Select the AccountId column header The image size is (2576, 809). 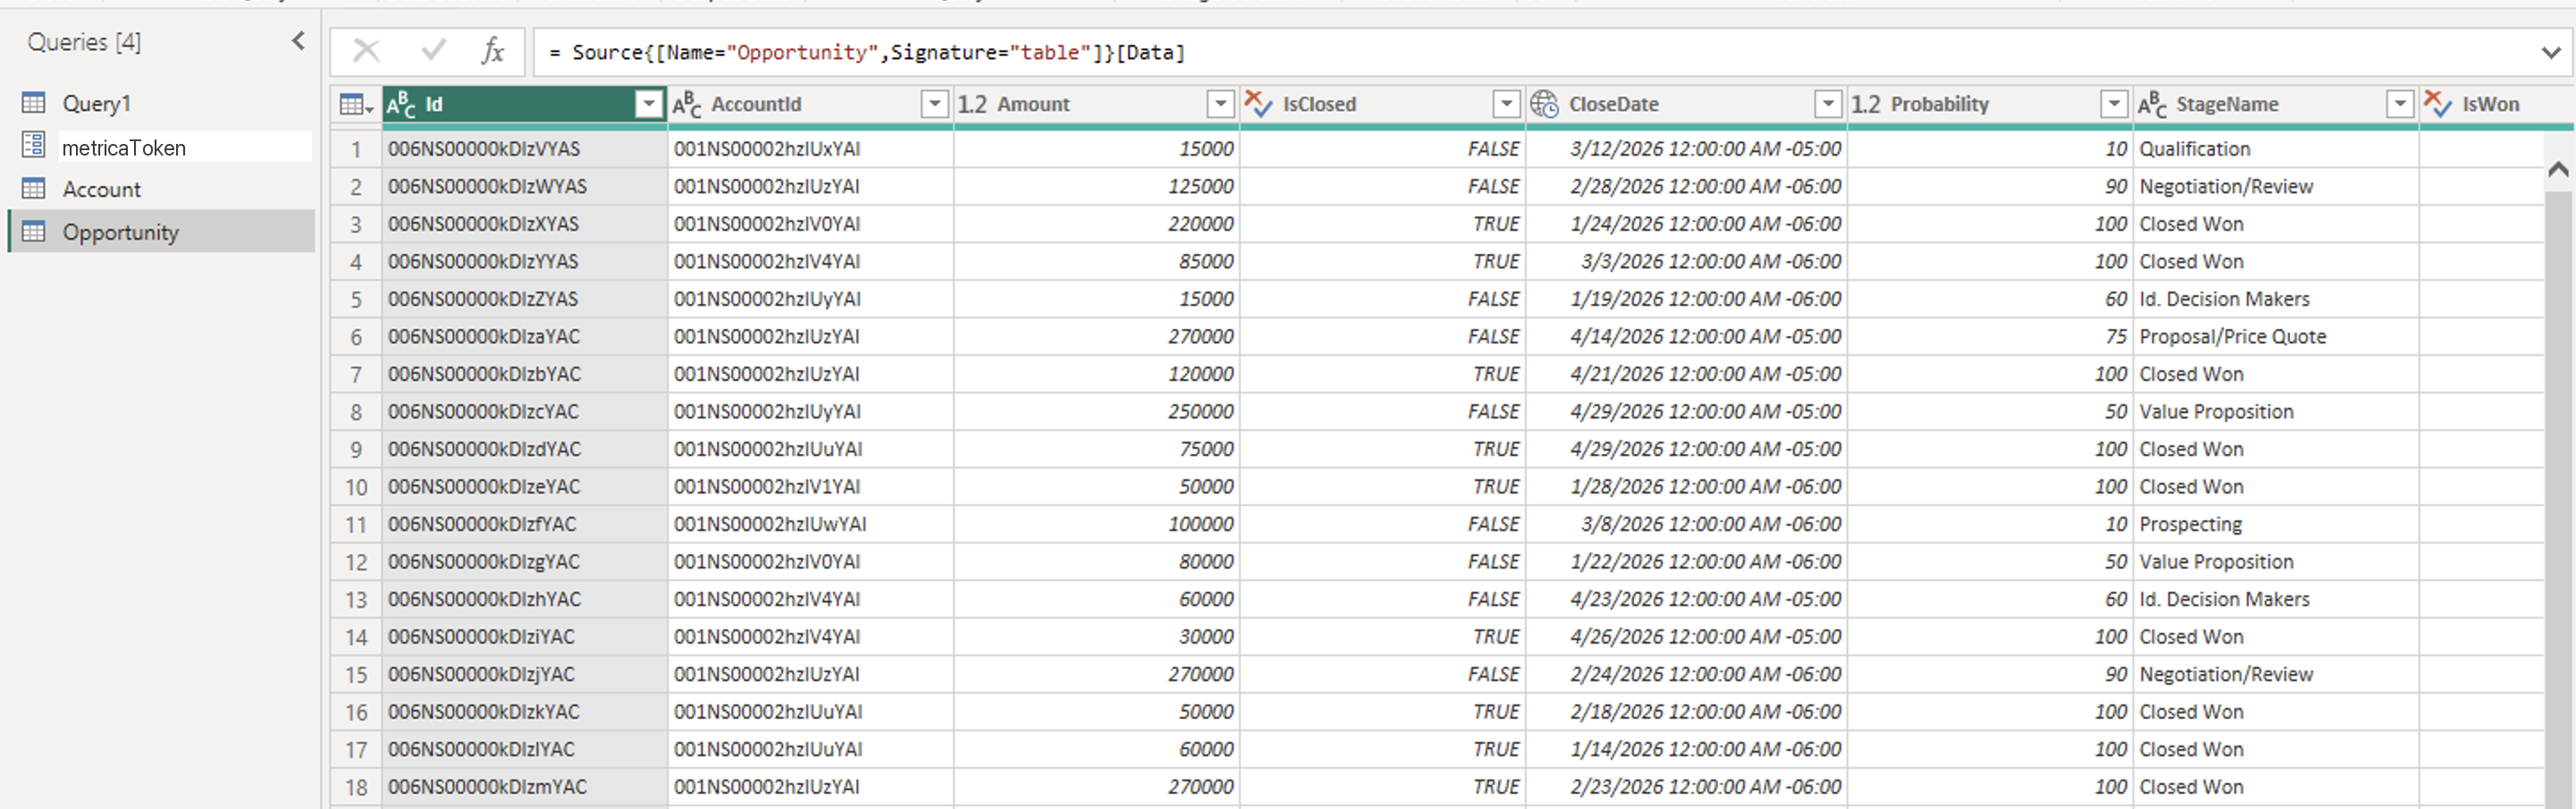click(x=811, y=104)
